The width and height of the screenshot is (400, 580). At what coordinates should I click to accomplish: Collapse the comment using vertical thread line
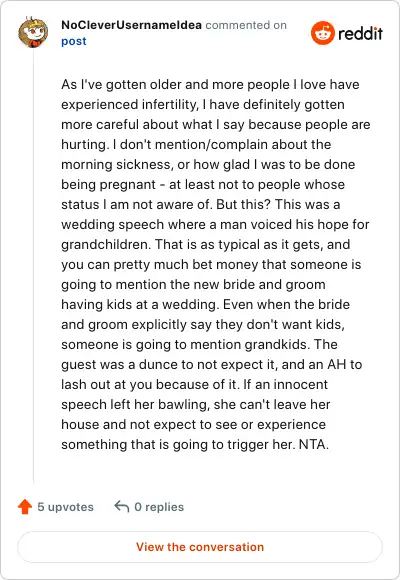pos(33,266)
